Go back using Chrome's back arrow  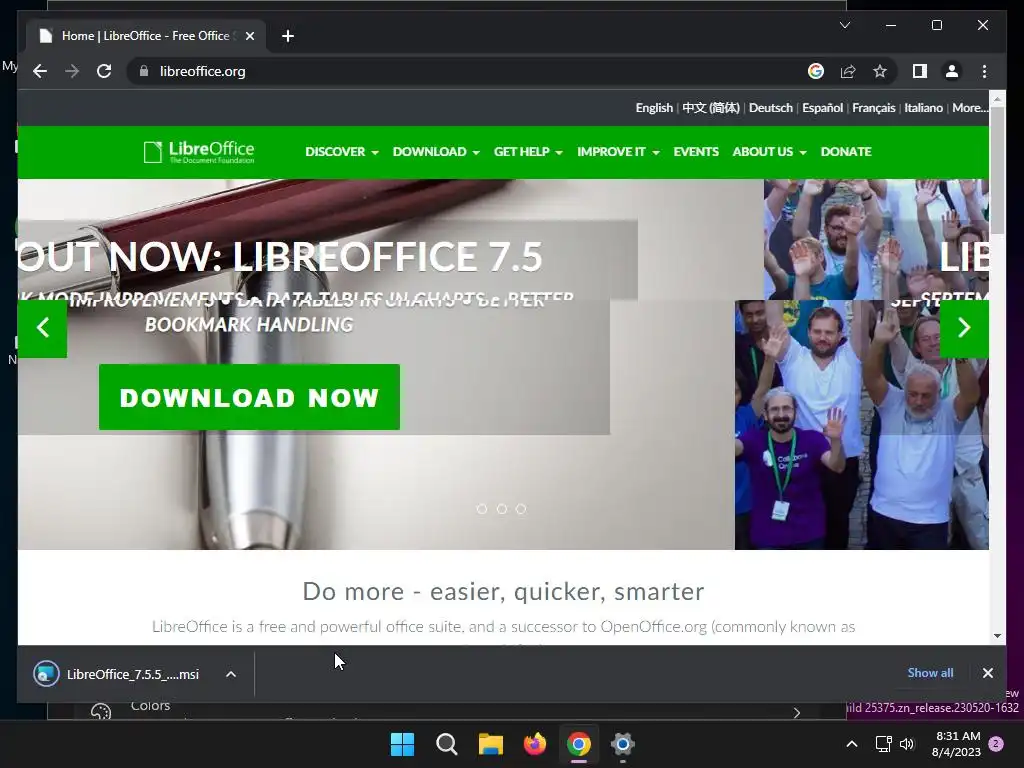[x=40, y=71]
